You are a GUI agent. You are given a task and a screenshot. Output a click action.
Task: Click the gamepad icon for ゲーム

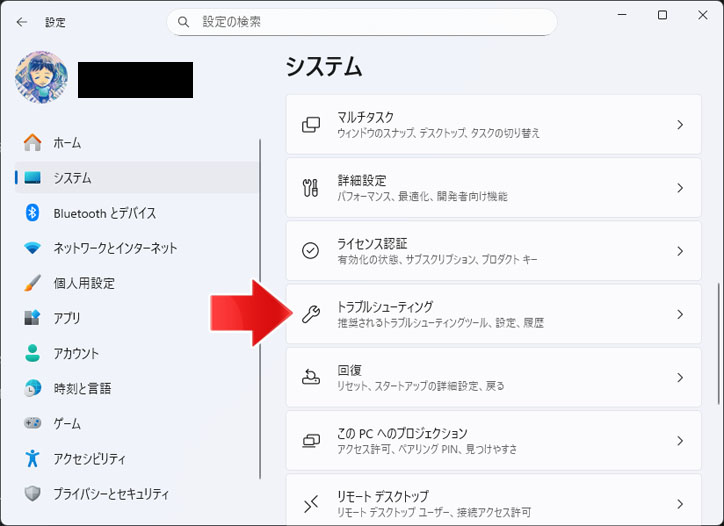[x=32, y=423]
